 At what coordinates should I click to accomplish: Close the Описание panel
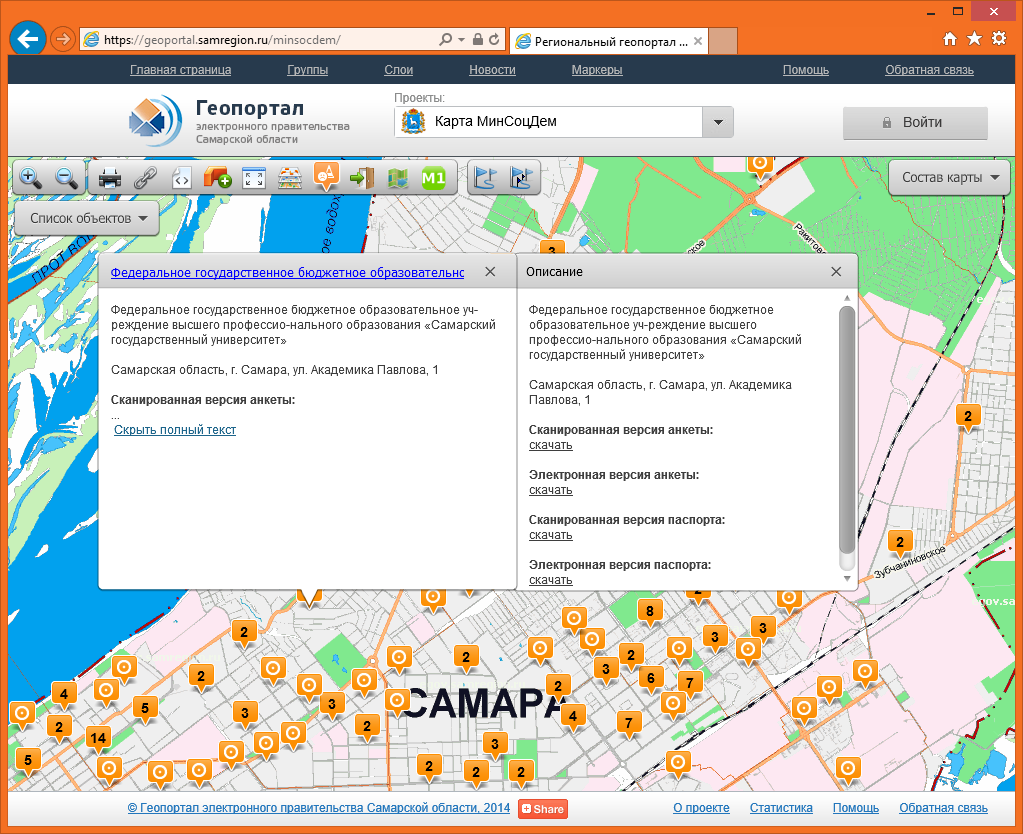[836, 271]
